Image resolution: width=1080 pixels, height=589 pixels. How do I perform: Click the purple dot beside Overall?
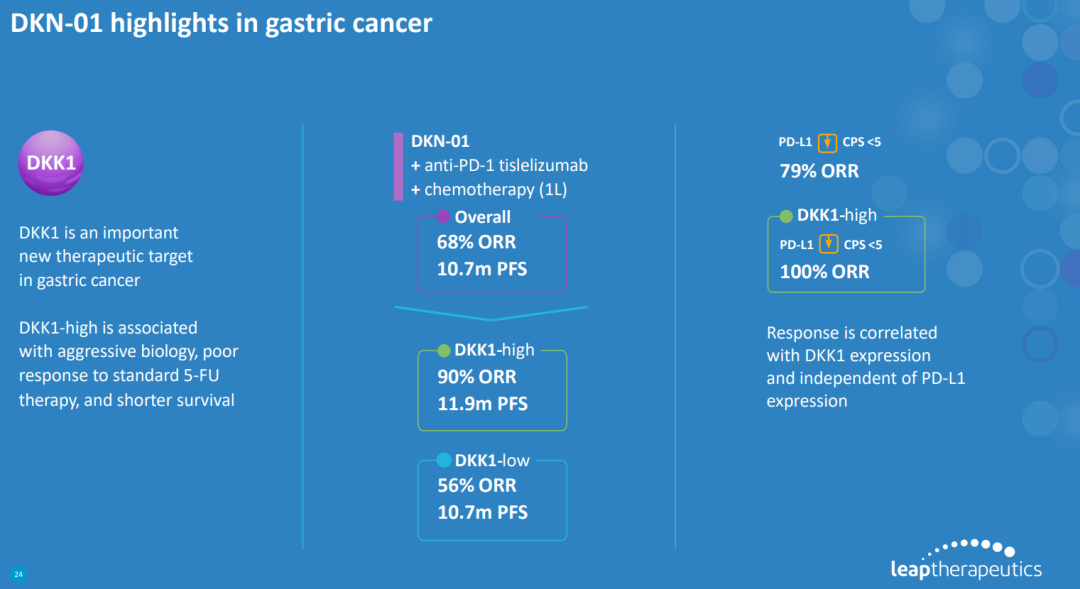click(444, 216)
